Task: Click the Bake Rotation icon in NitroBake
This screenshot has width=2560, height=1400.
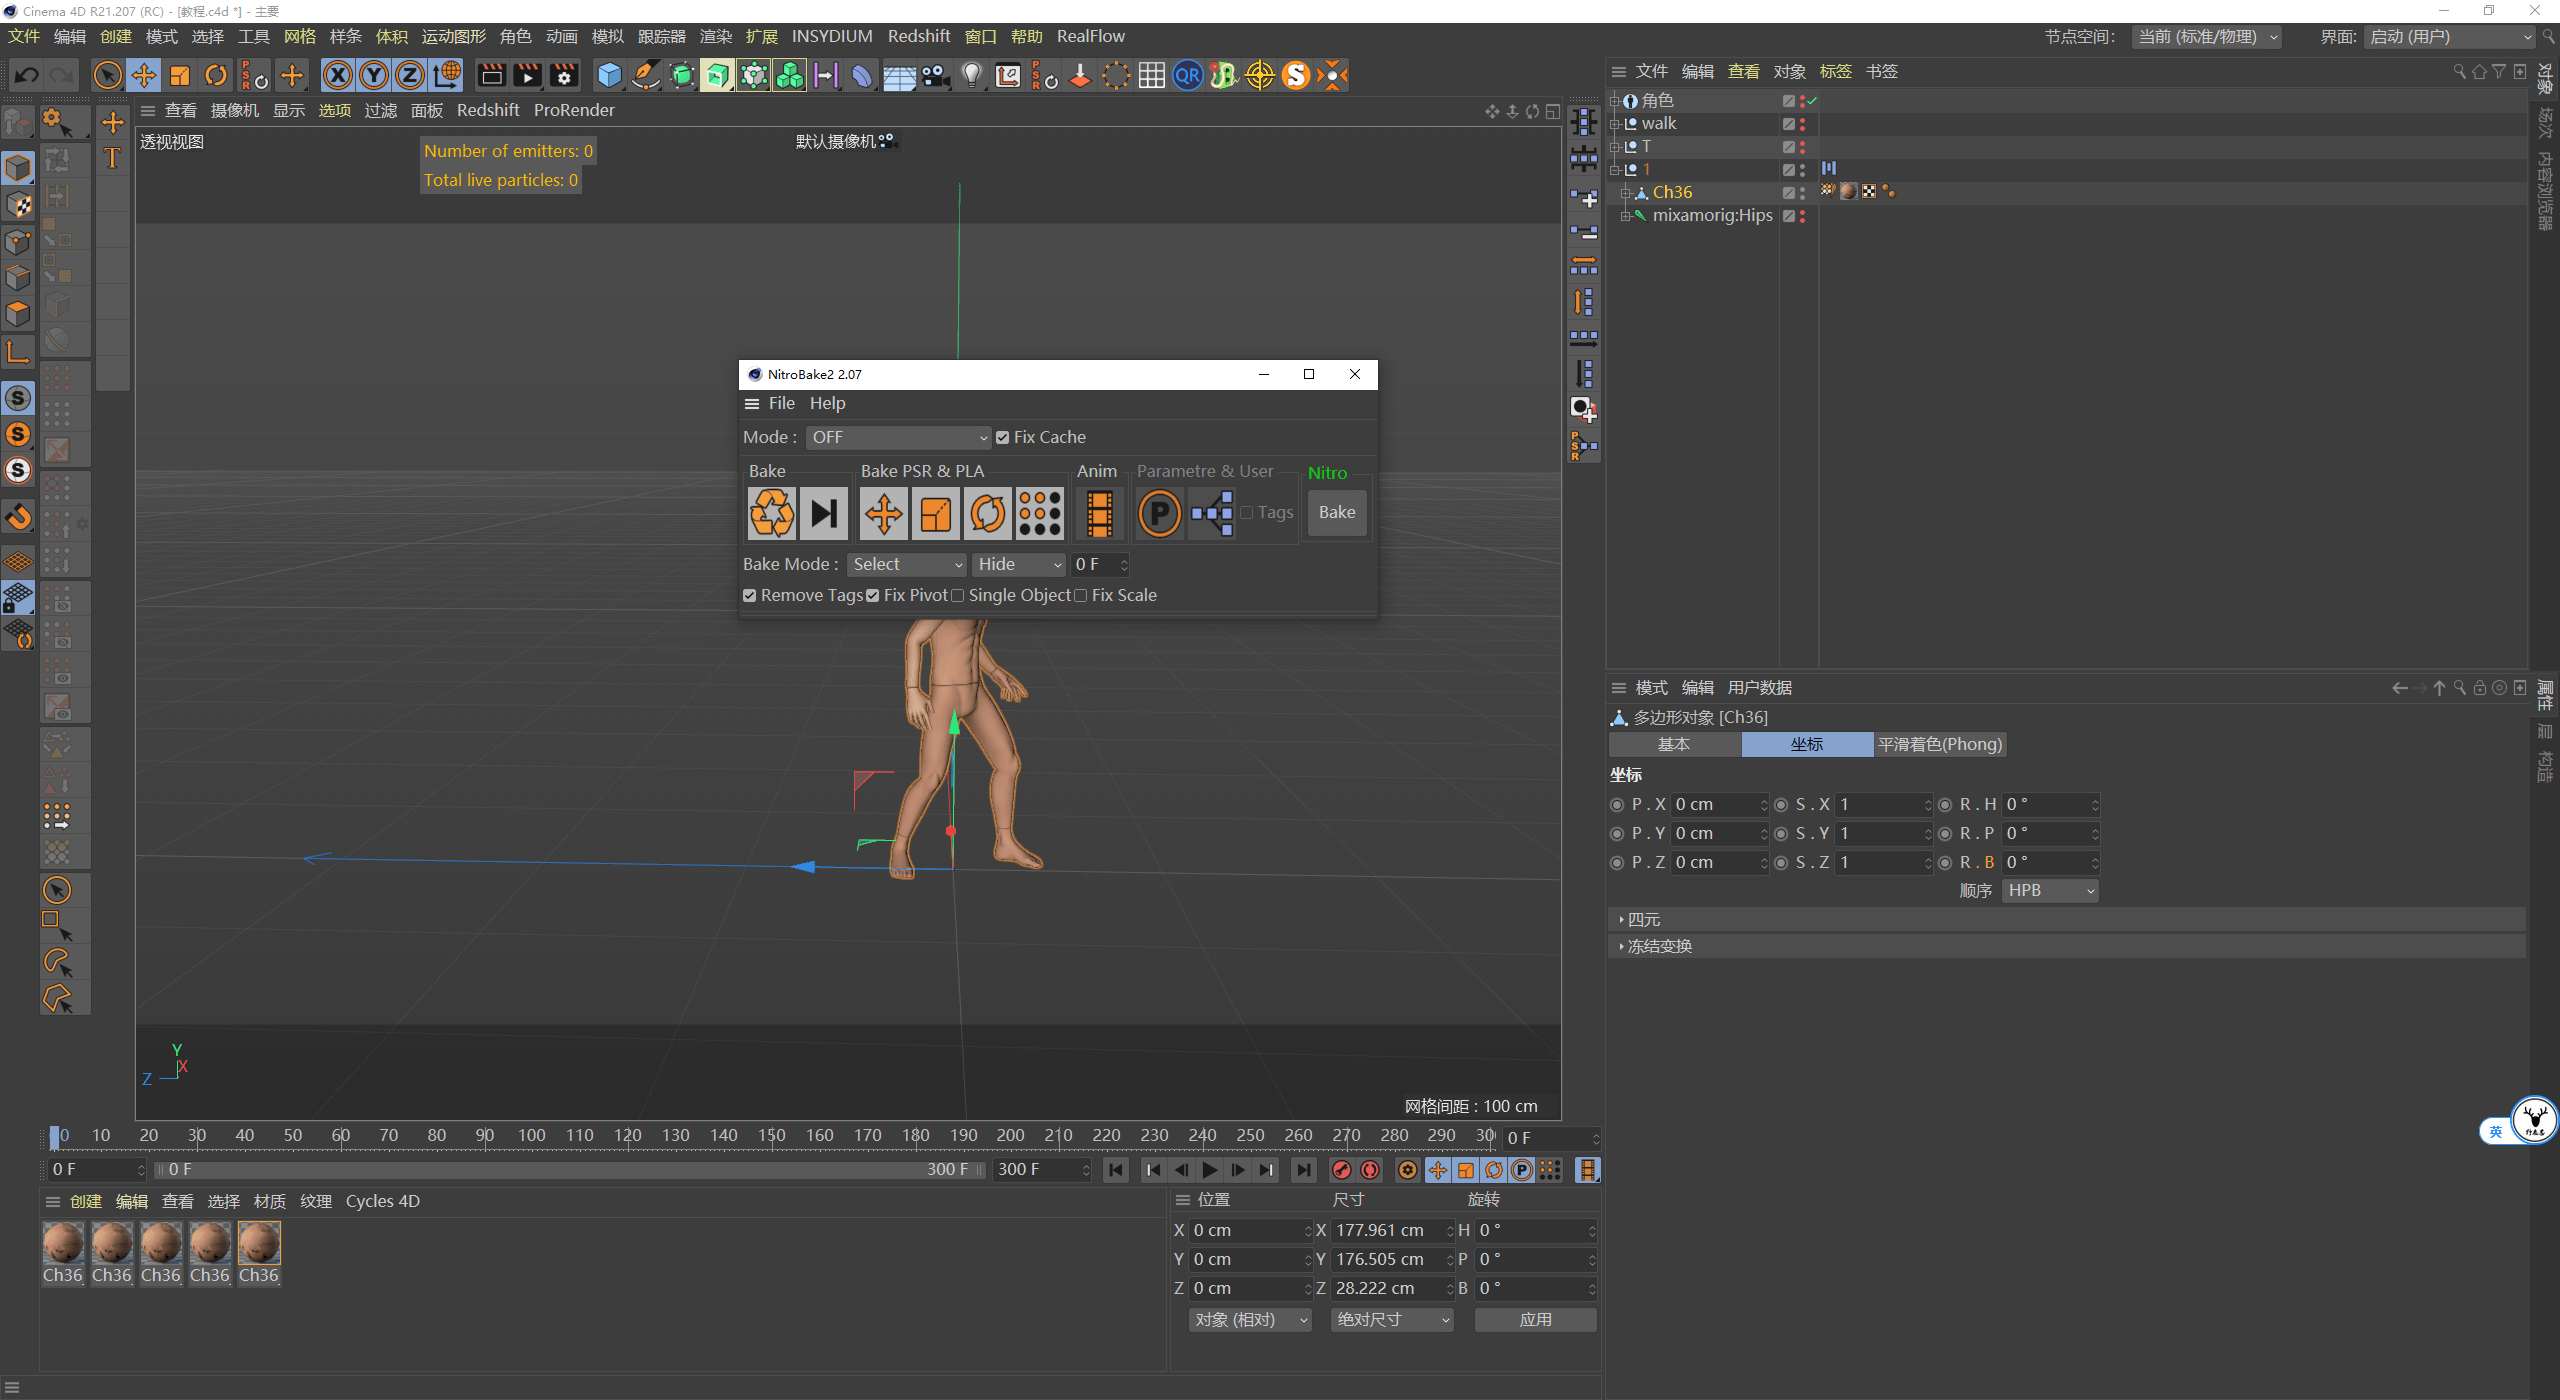Action: tap(988, 513)
